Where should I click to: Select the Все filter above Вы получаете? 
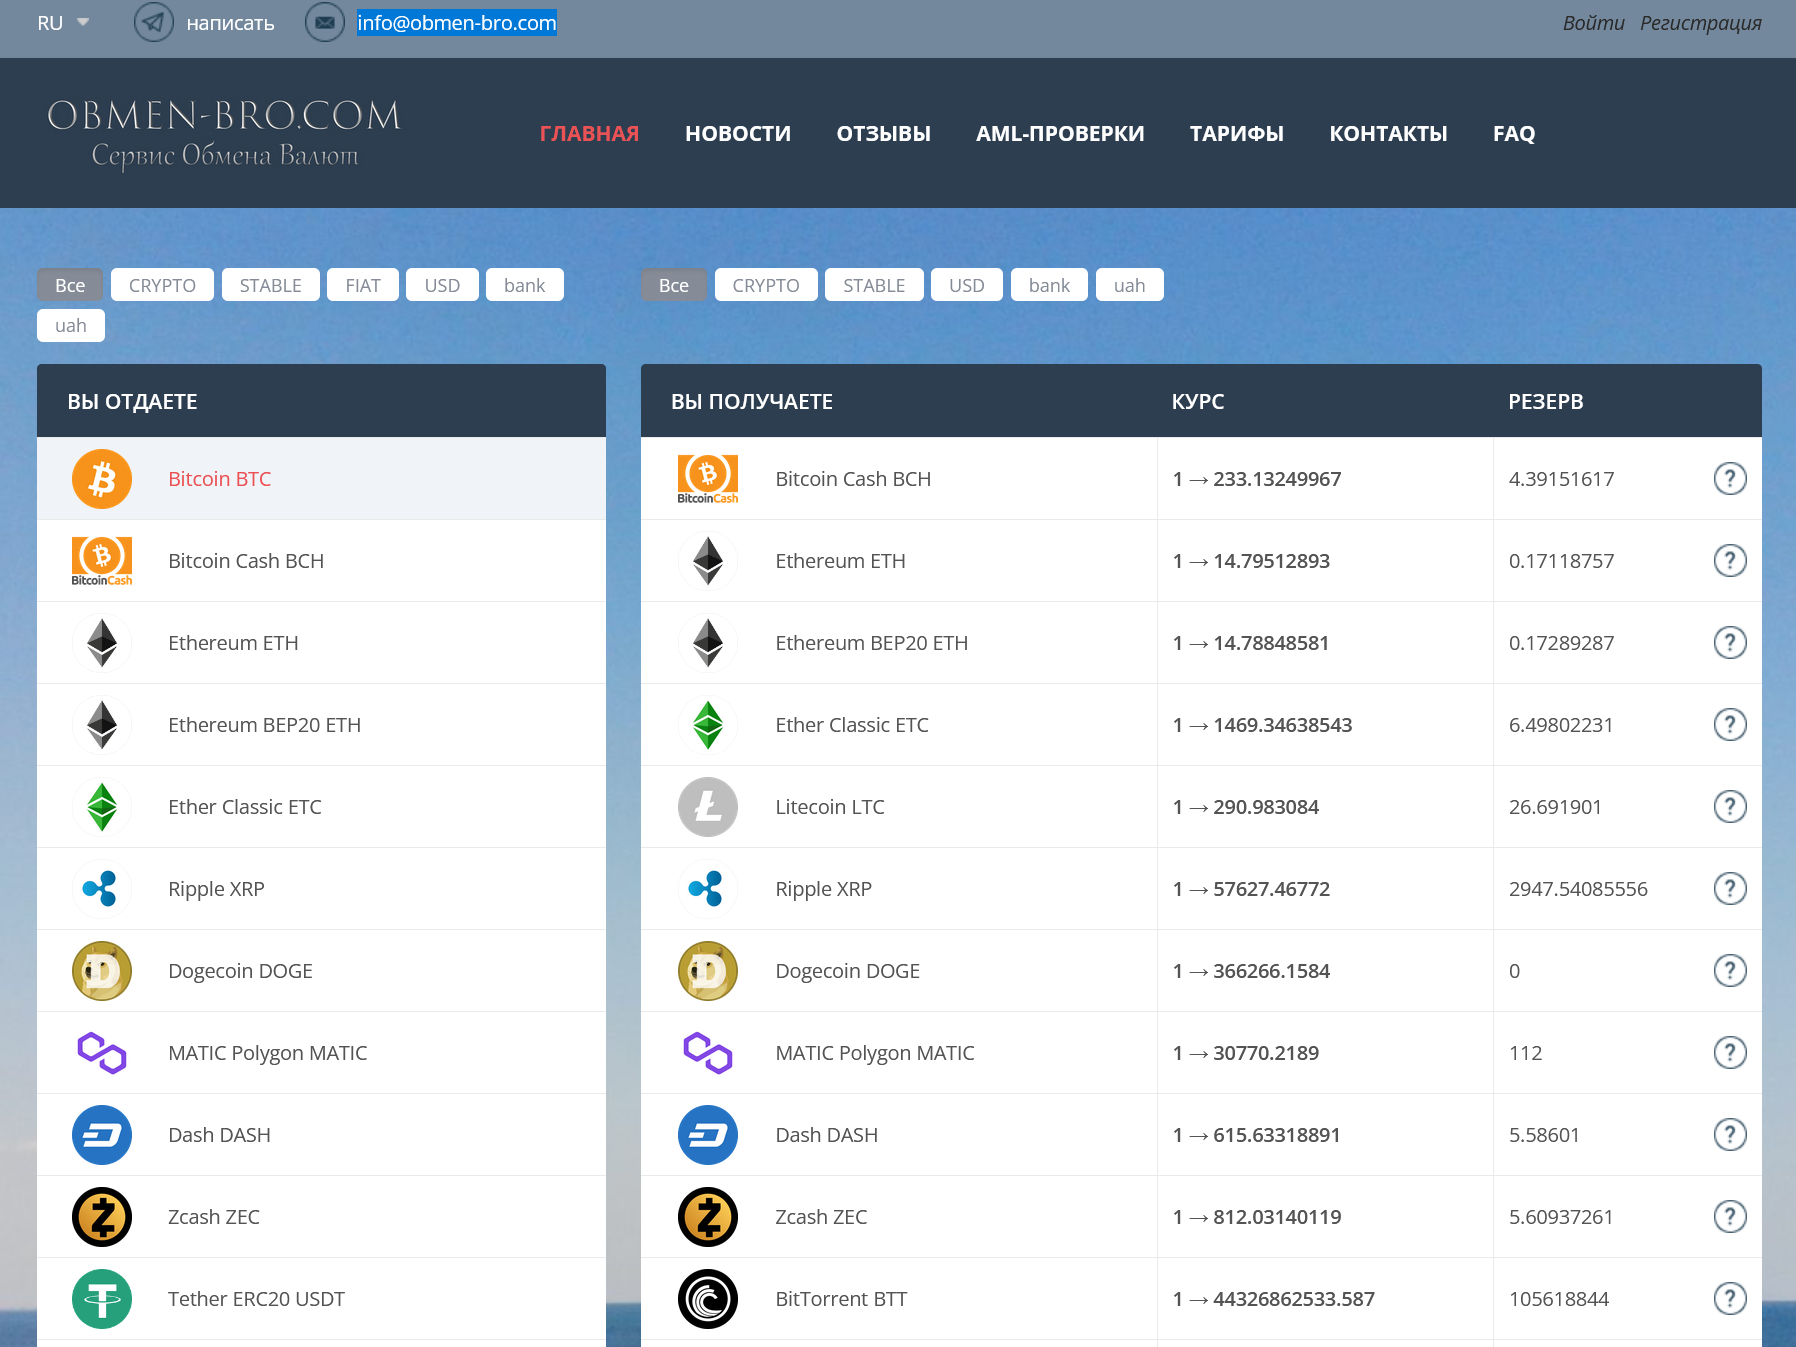click(674, 285)
